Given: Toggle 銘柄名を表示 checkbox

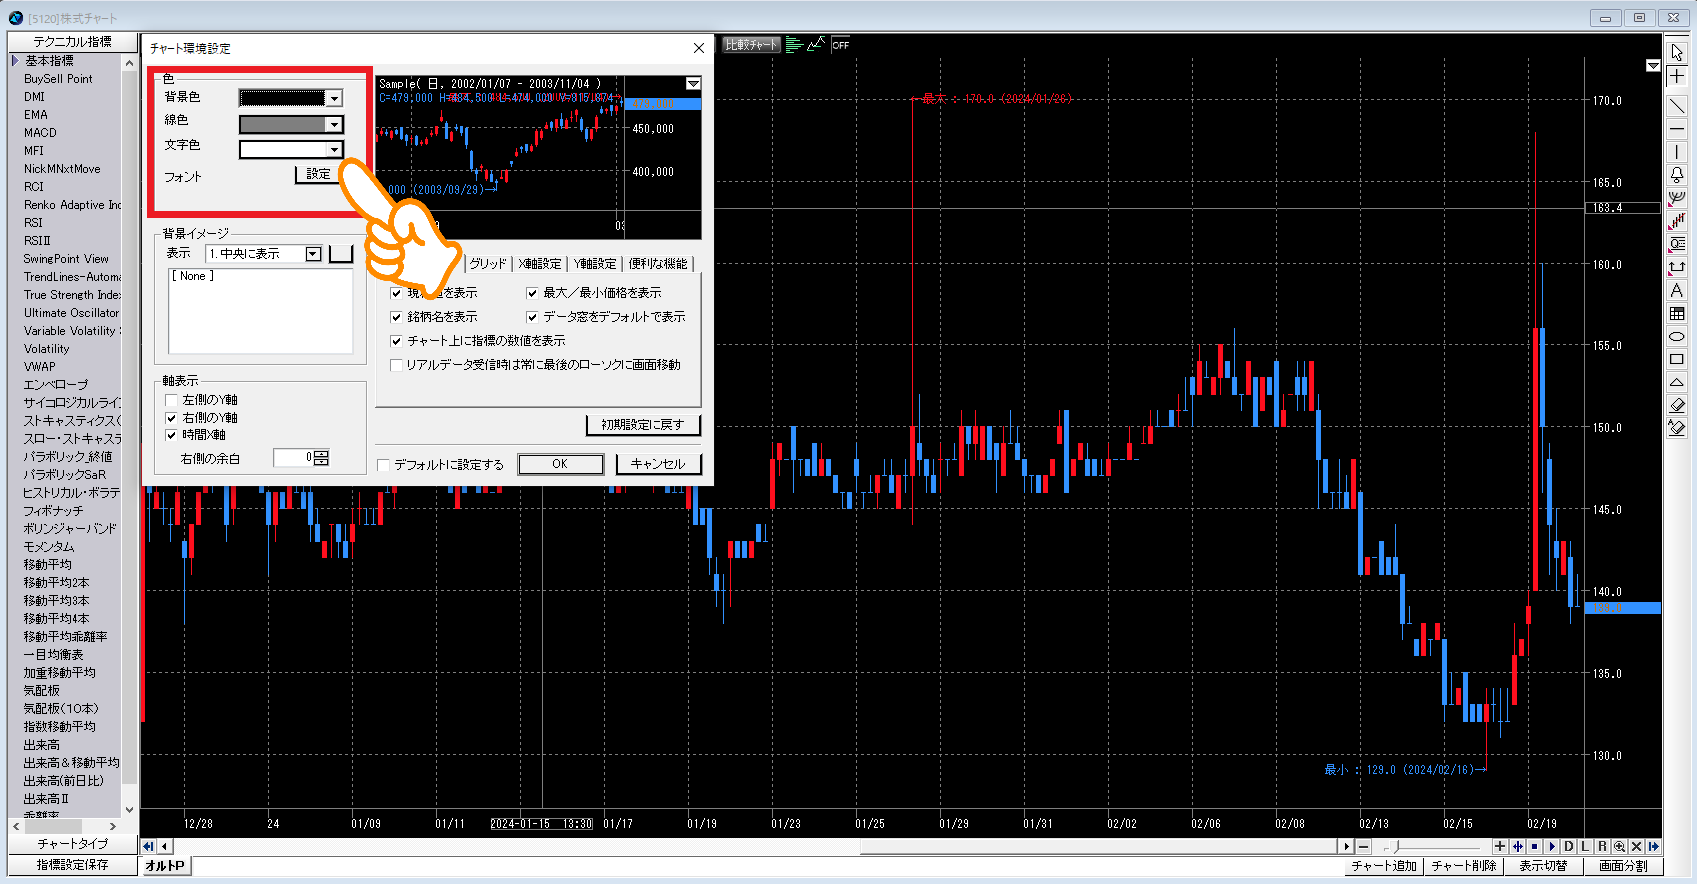Looking at the screenshot, I should [x=396, y=317].
